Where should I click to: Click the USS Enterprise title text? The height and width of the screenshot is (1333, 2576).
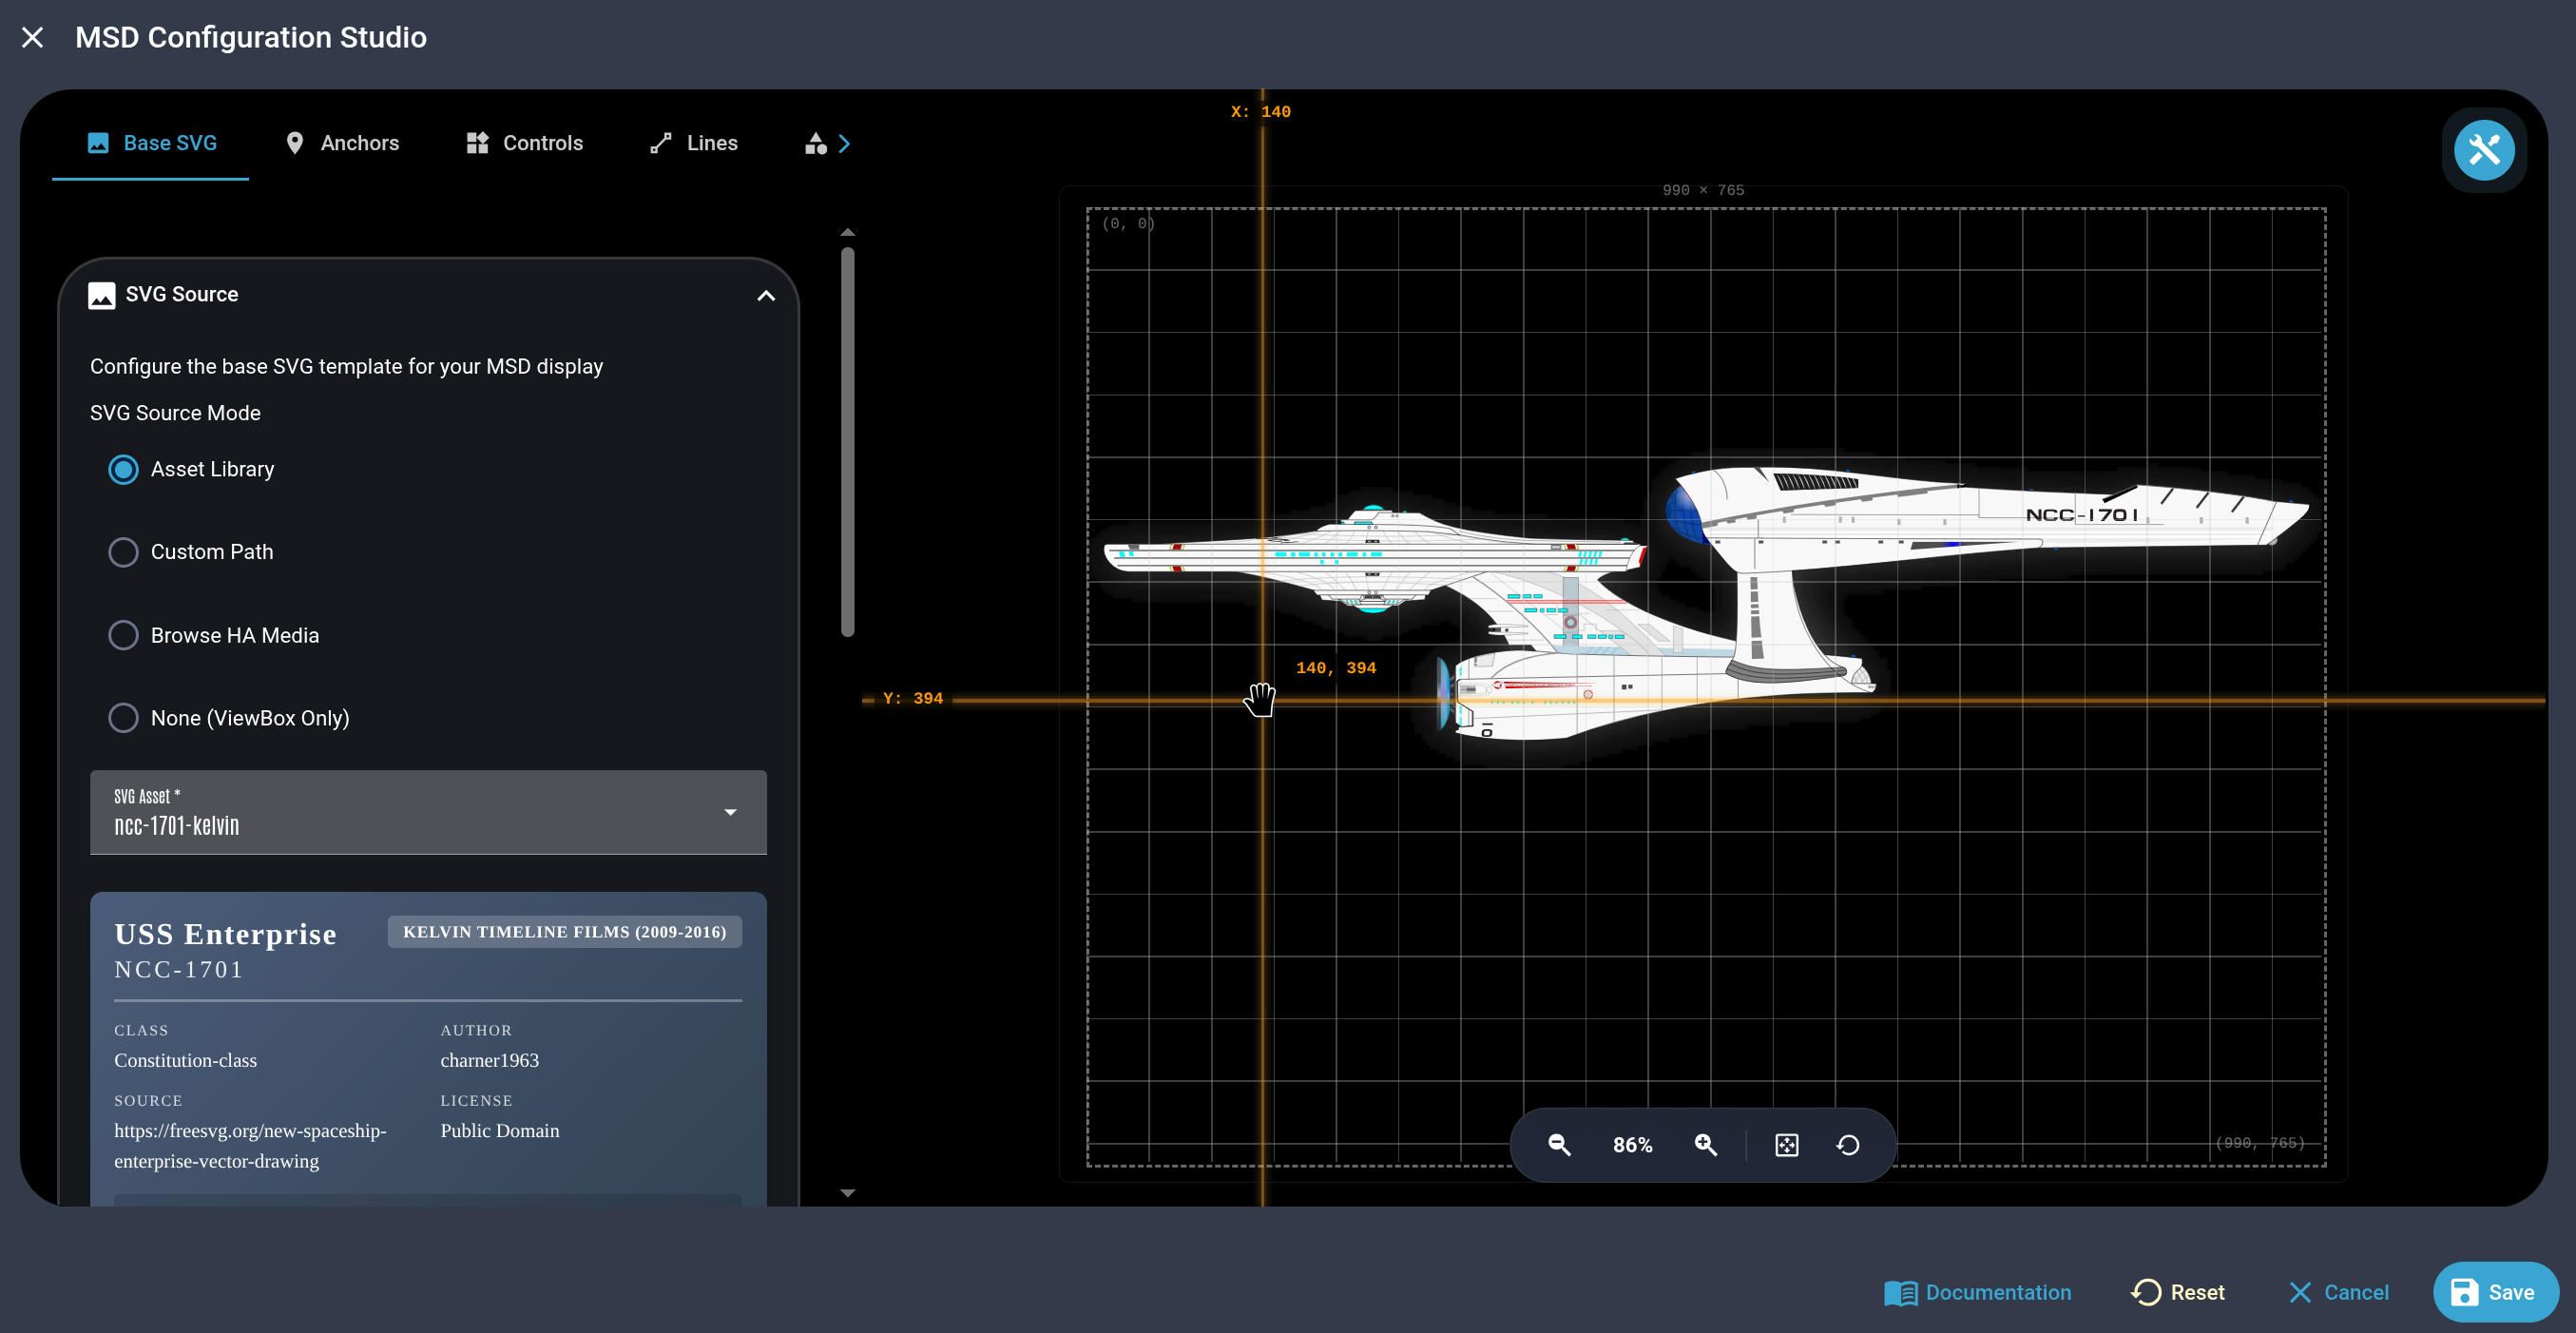tap(225, 933)
